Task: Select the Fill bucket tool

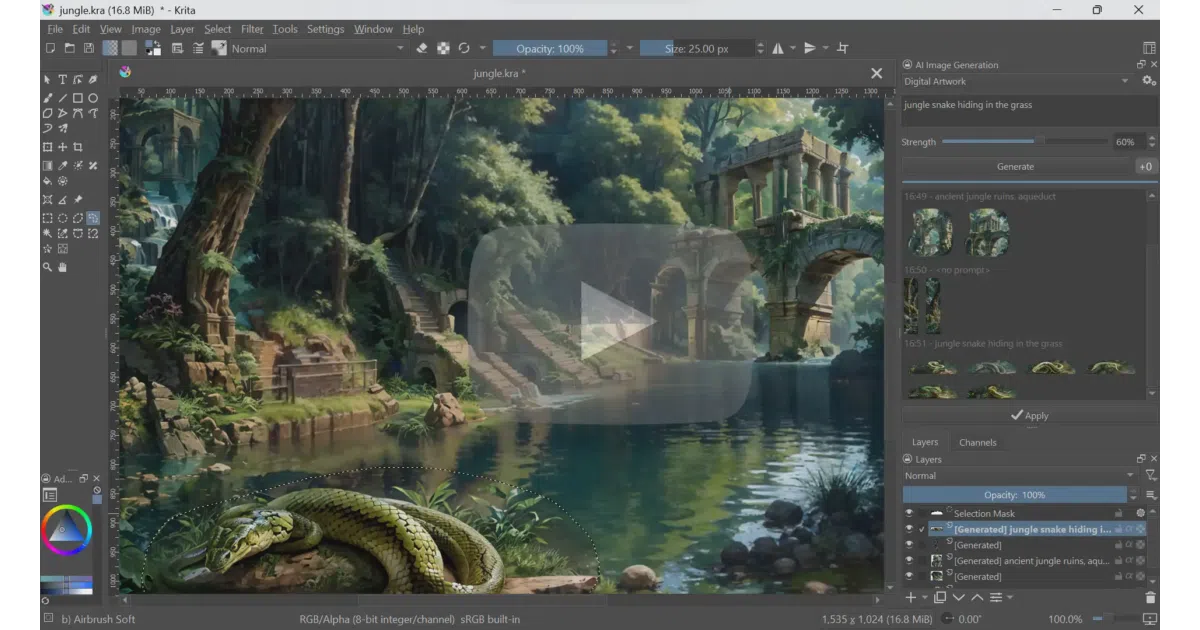Action: 47,181
